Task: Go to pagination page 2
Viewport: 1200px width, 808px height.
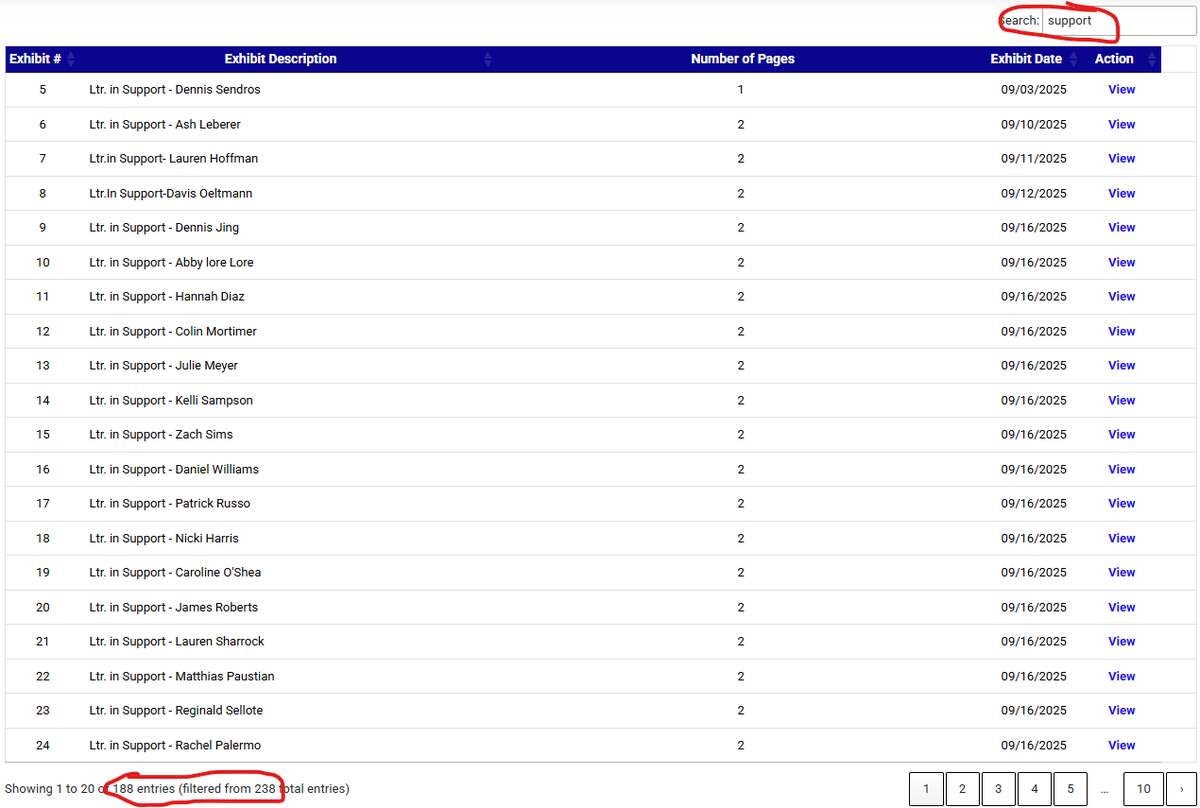Action: pyautogui.click(x=962, y=789)
